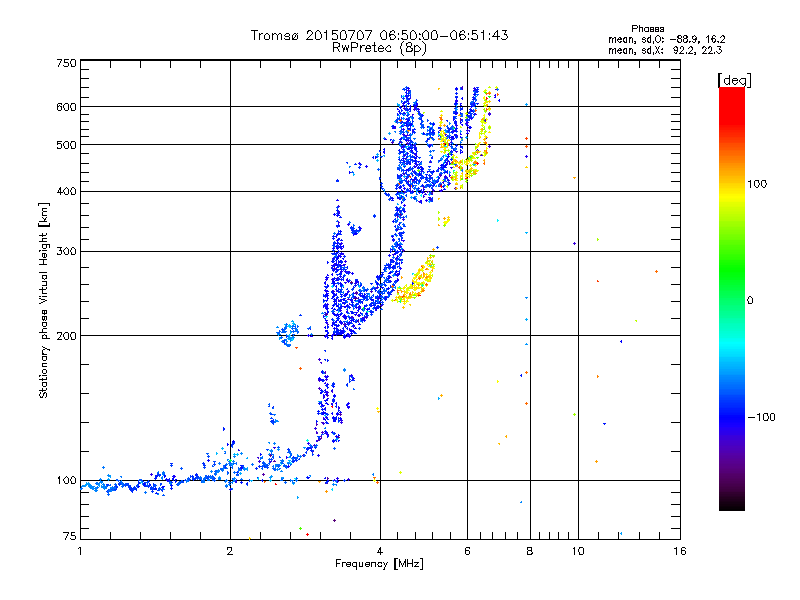Click the colorbar tick label '-100'
The image size is (800, 600).
pyautogui.click(x=761, y=417)
